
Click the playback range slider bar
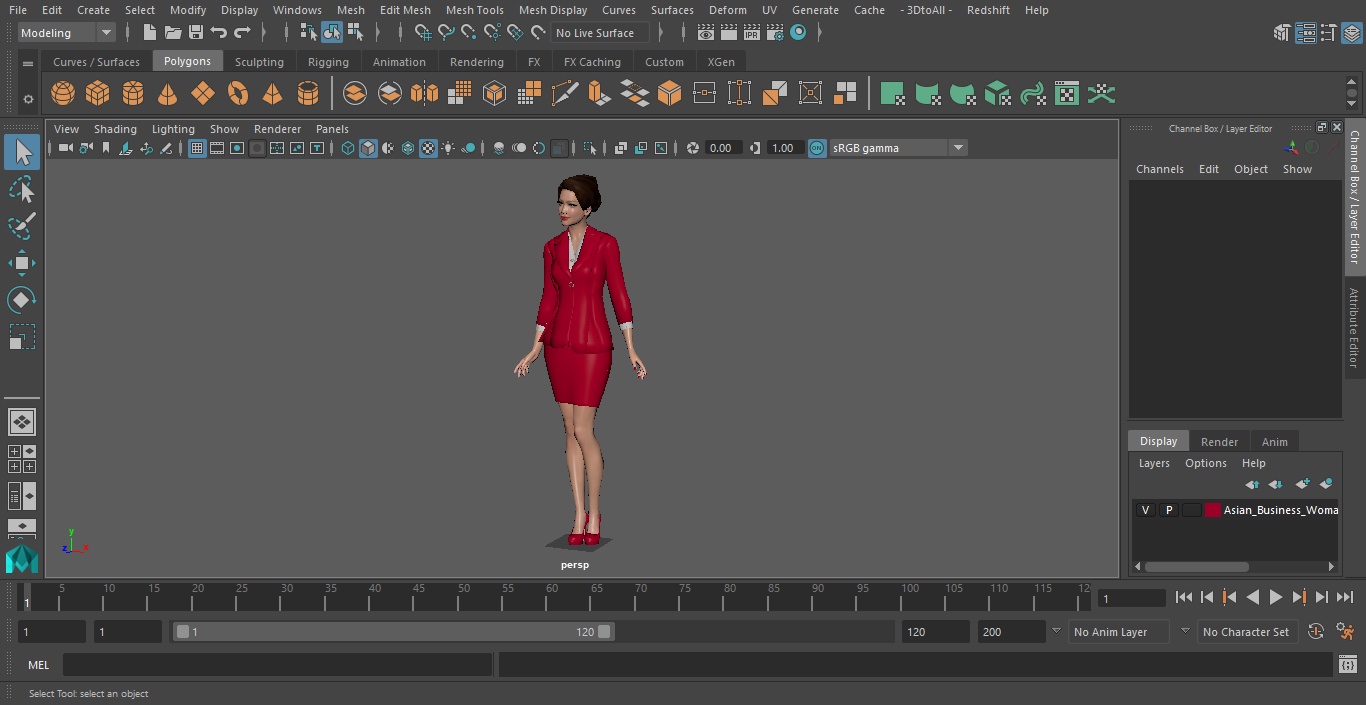393,632
